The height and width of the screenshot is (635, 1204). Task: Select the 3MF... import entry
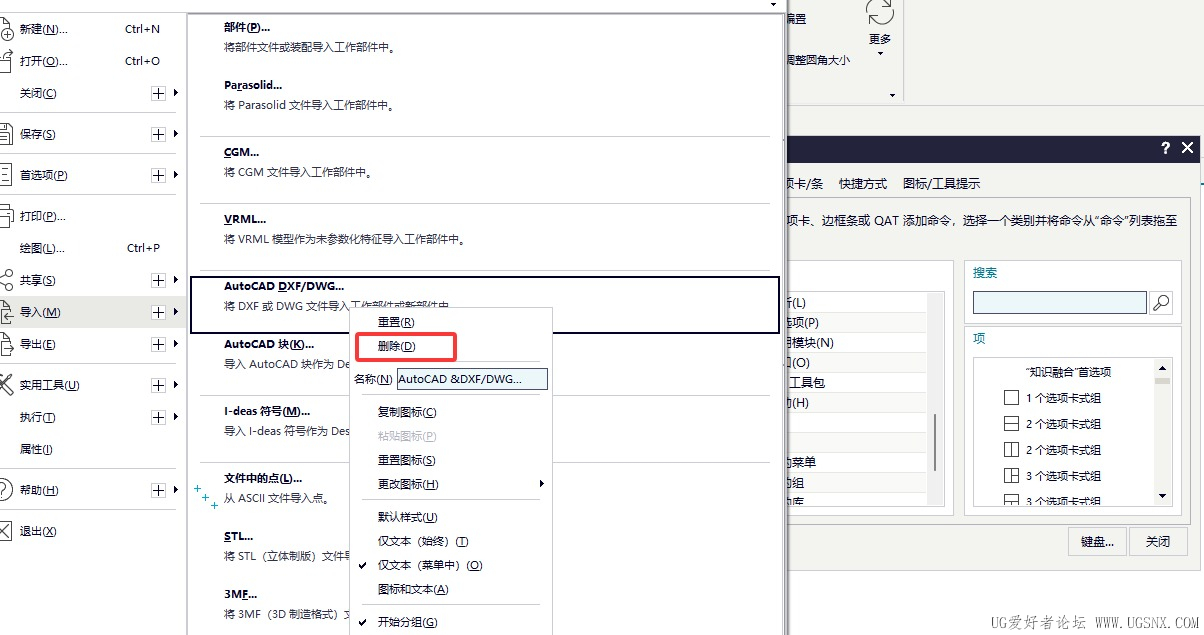240,594
